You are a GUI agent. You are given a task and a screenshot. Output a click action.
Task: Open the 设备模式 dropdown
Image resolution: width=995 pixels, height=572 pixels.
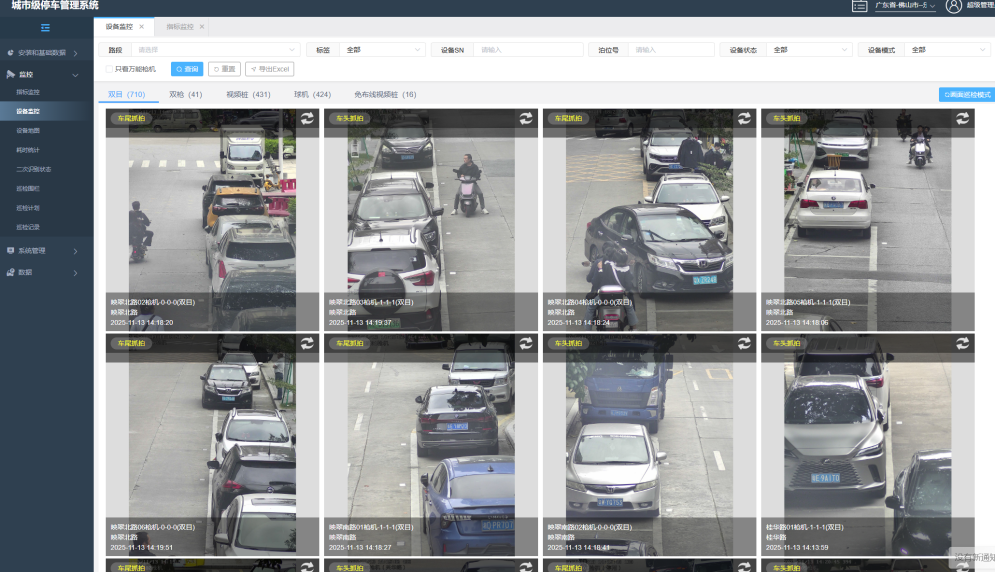946,49
